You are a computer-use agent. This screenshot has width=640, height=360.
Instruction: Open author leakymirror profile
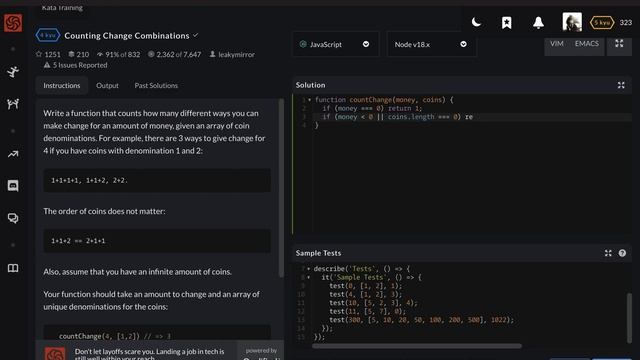pyautogui.click(x=232, y=54)
